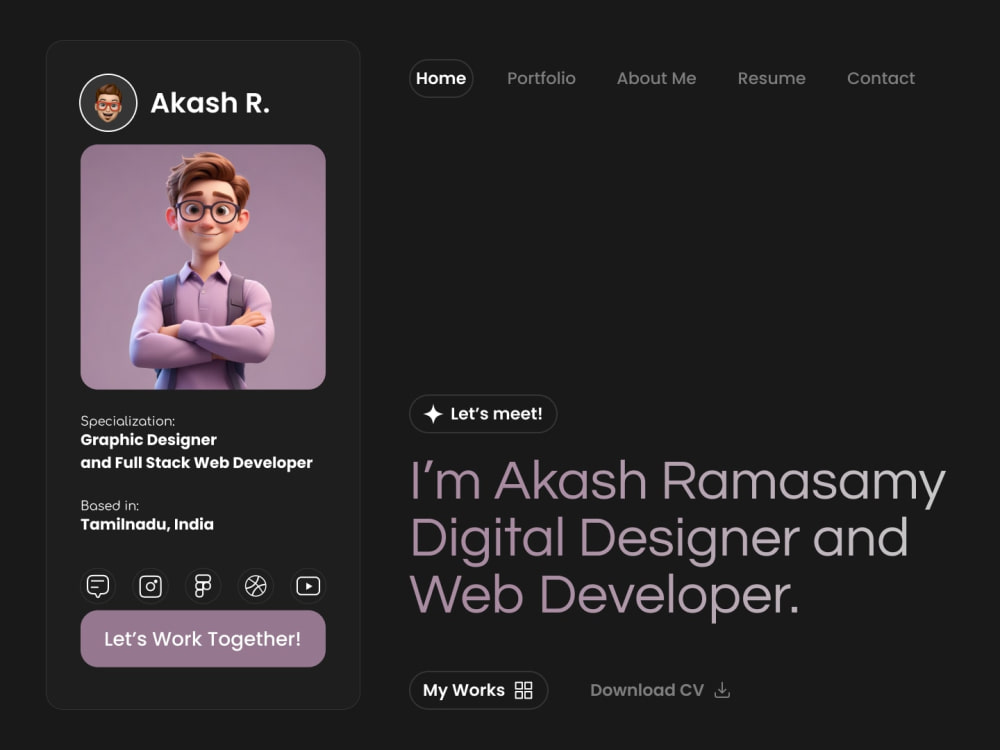The height and width of the screenshot is (750, 1000).
Task: Click the sparkle star in Let's meet! badge
Action: [433, 414]
